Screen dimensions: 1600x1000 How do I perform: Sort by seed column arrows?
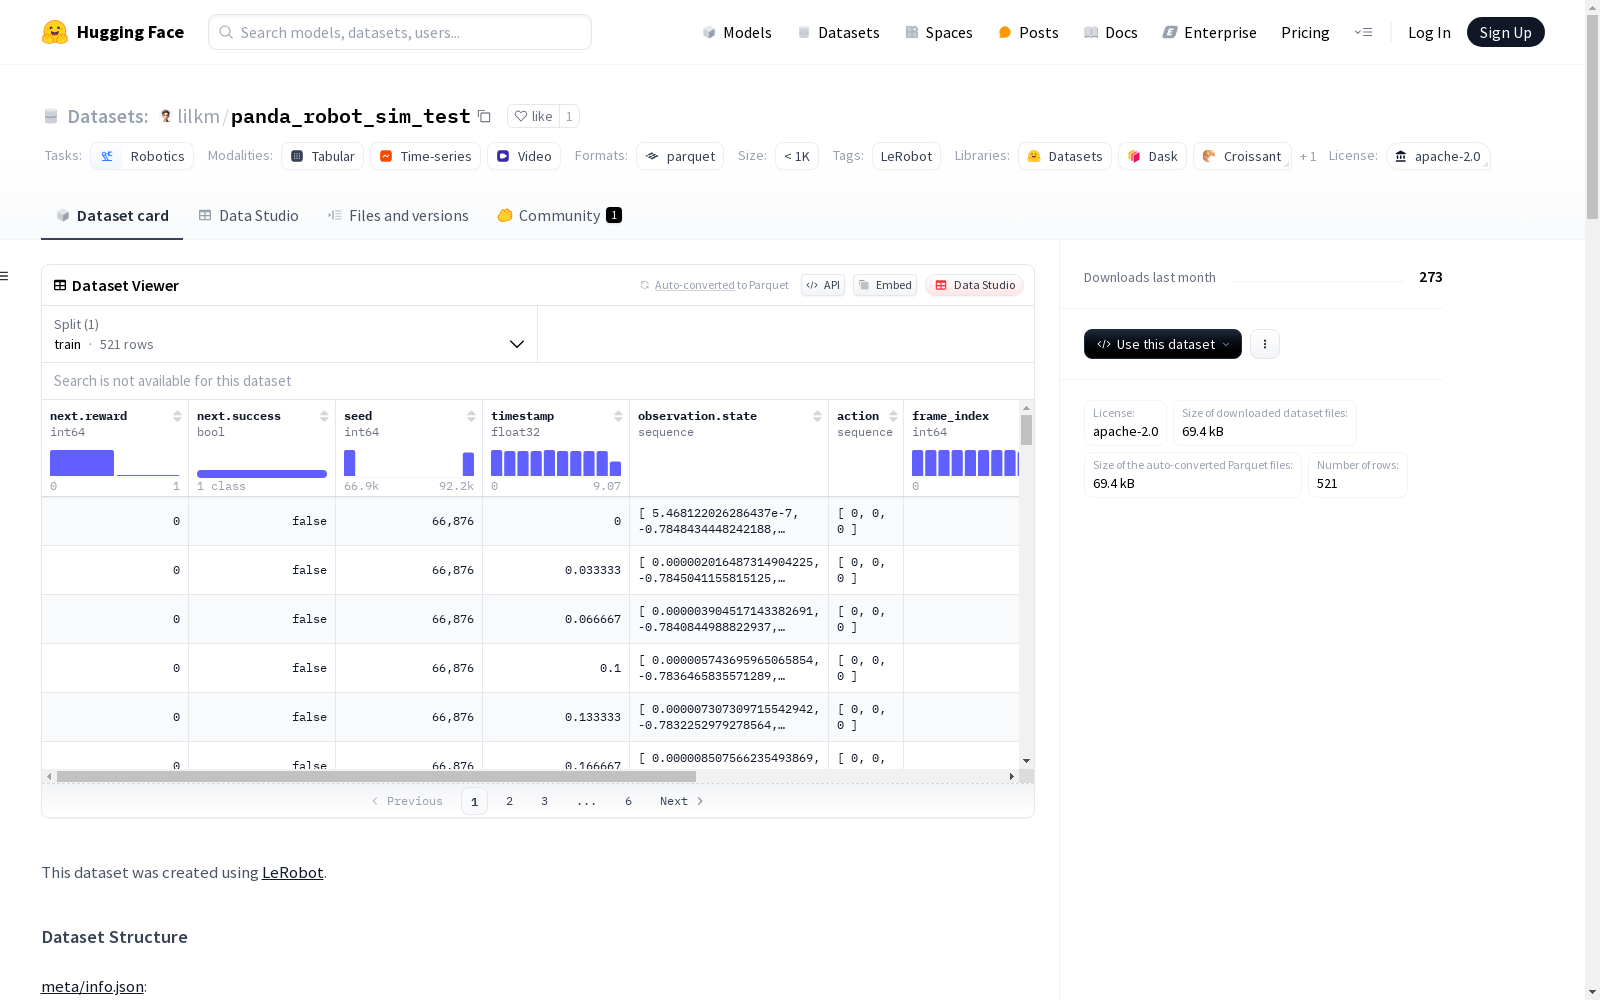pyautogui.click(x=471, y=416)
